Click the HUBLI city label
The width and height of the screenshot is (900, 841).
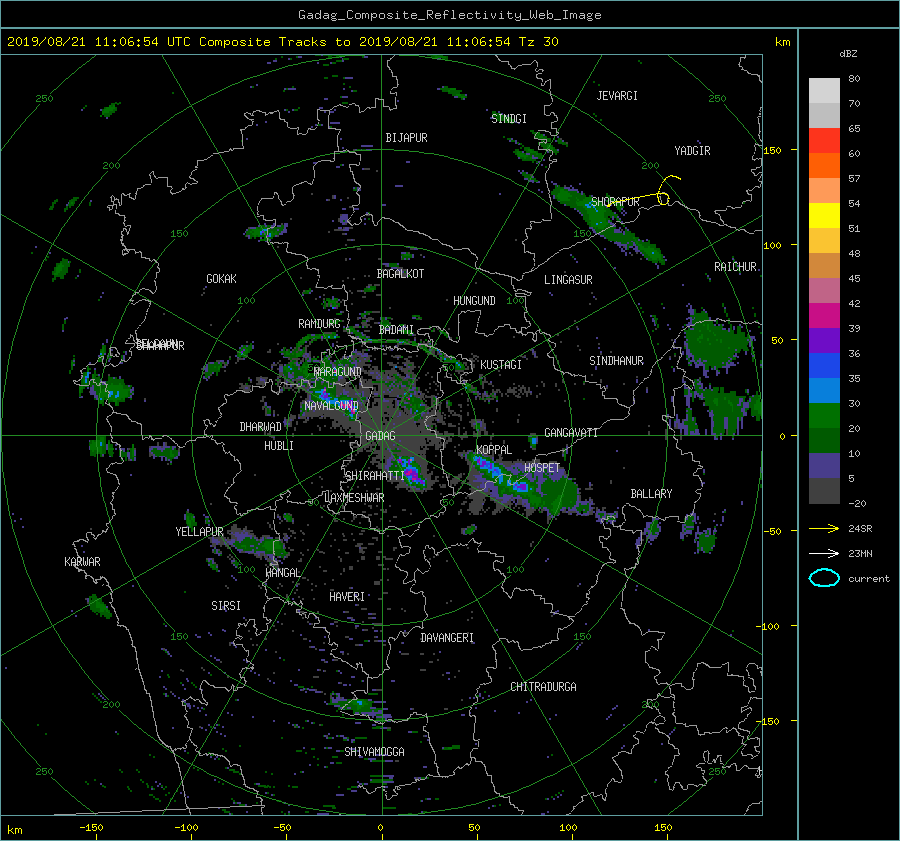tap(279, 446)
